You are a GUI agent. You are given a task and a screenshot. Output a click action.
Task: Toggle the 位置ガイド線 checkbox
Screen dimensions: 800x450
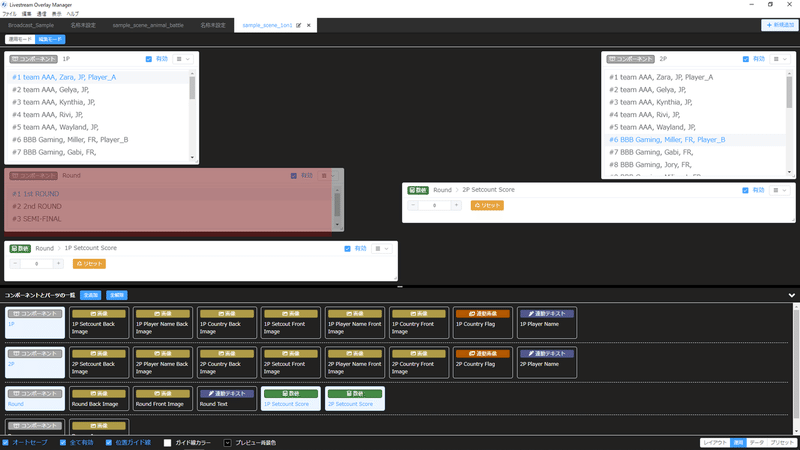coord(109,442)
